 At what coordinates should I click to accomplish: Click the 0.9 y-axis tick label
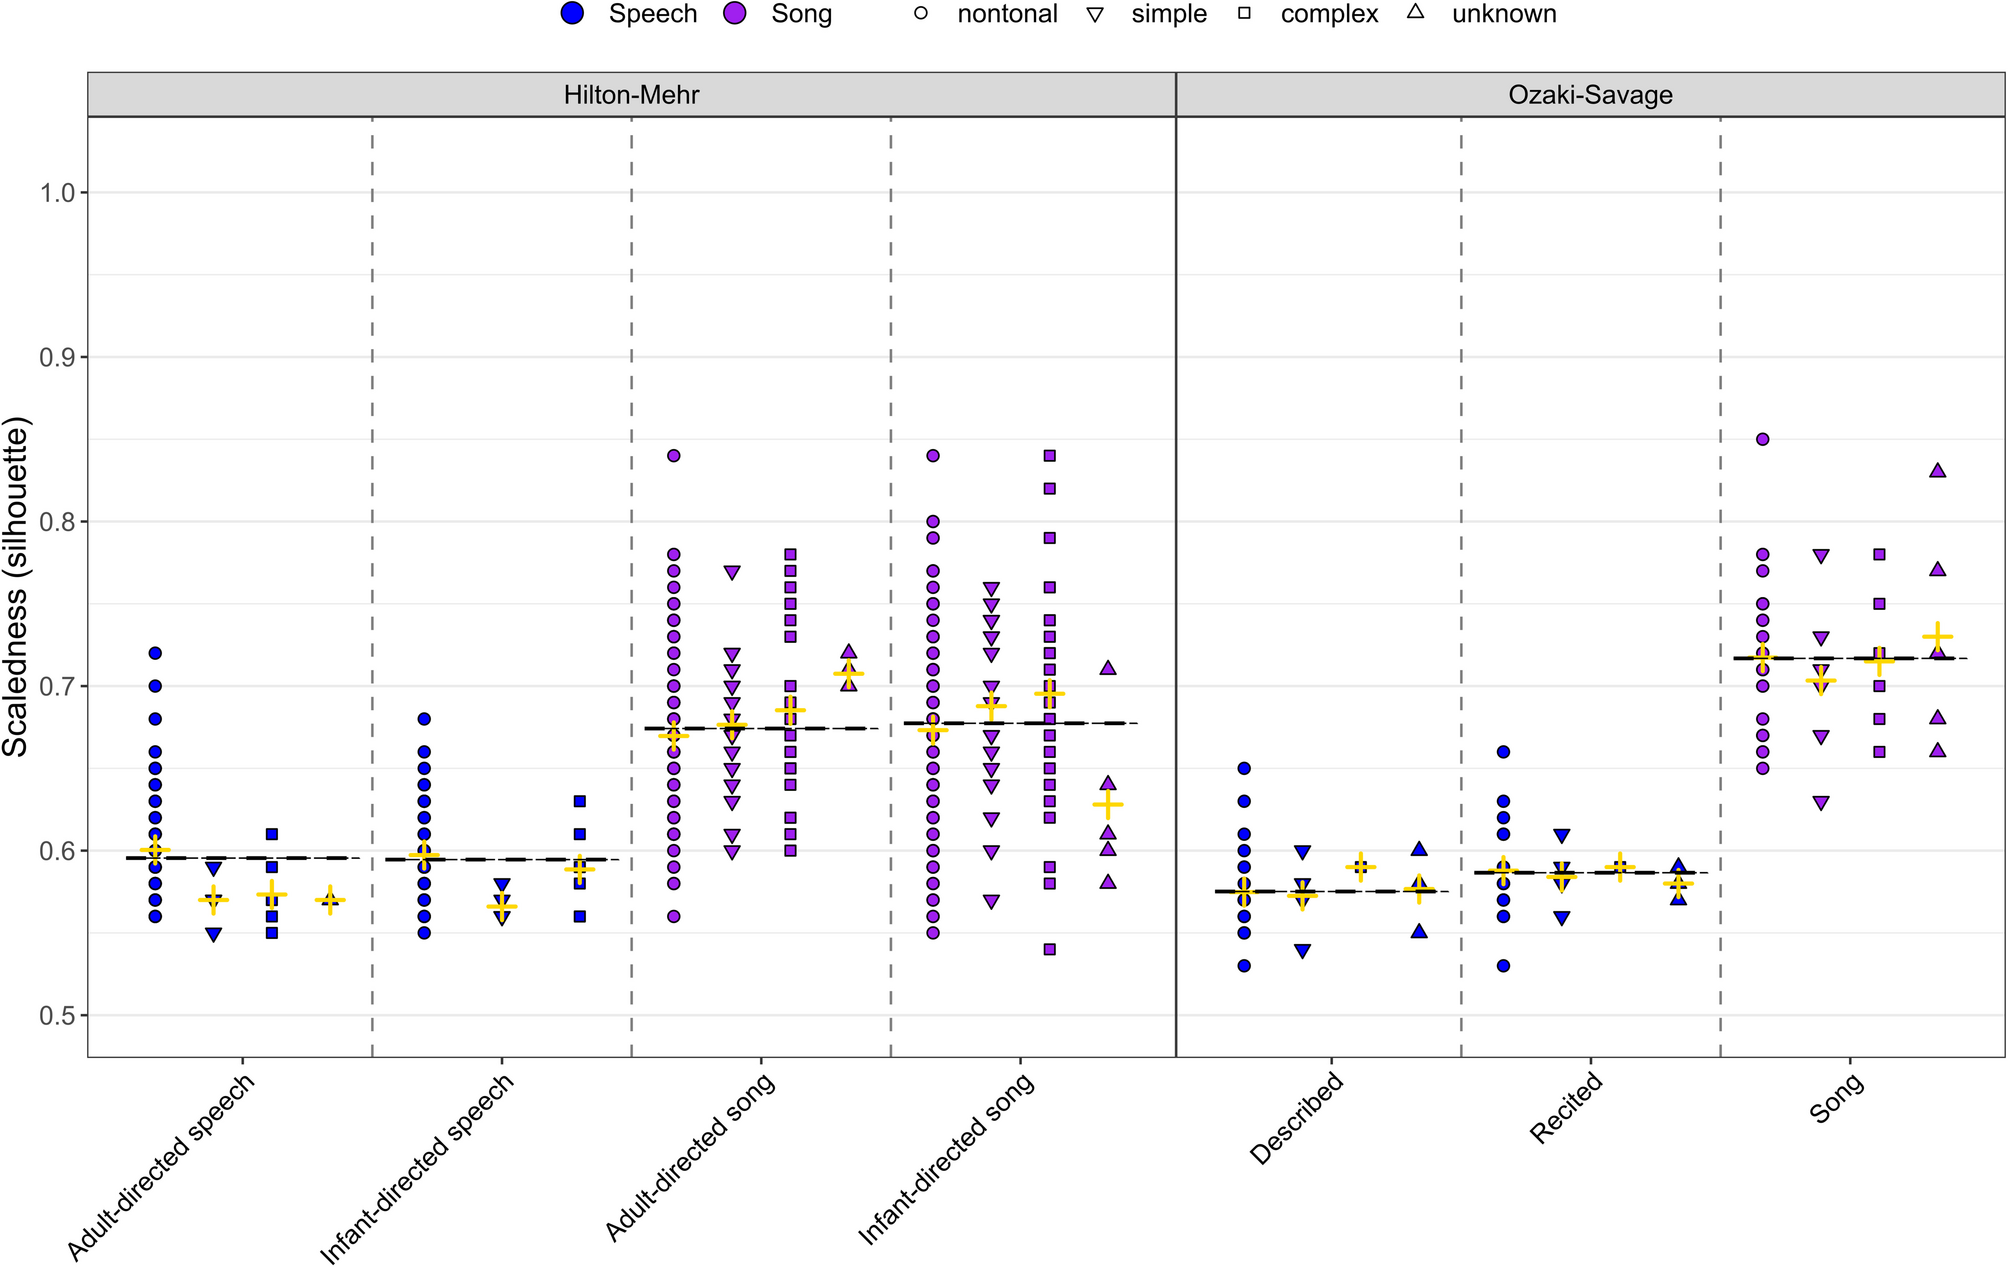56,358
